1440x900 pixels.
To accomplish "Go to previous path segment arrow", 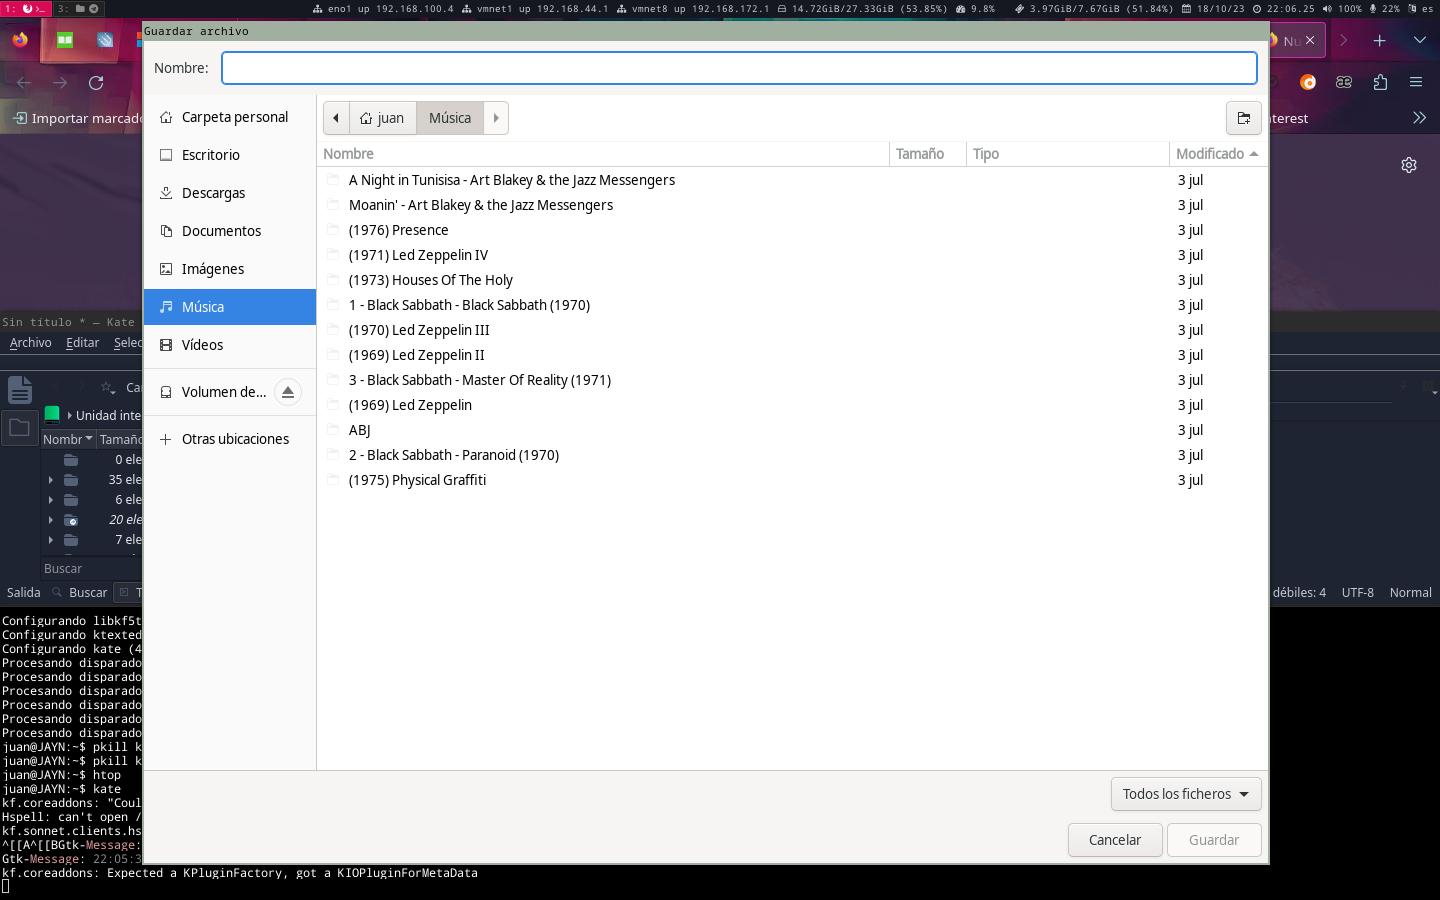I will (x=336, y=118).
